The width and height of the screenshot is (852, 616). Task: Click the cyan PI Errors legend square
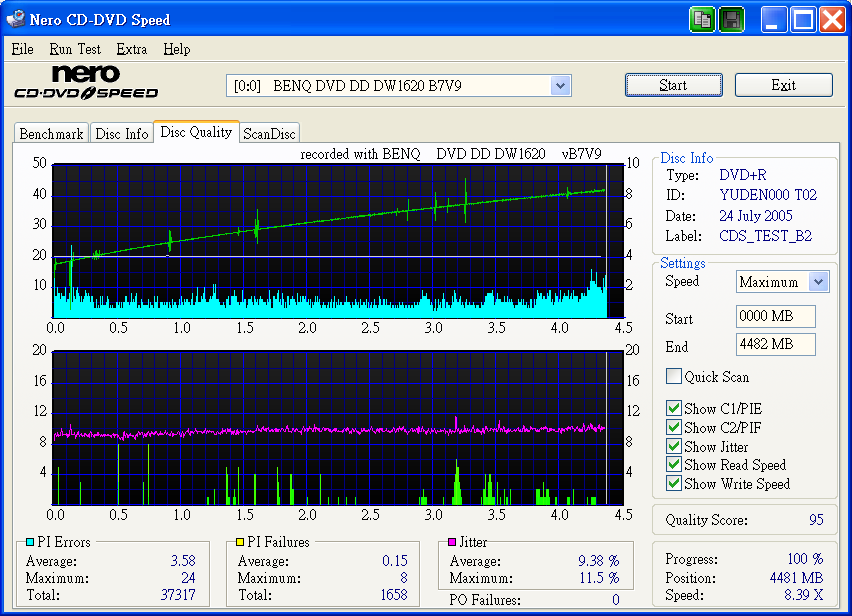coord(30,542)
